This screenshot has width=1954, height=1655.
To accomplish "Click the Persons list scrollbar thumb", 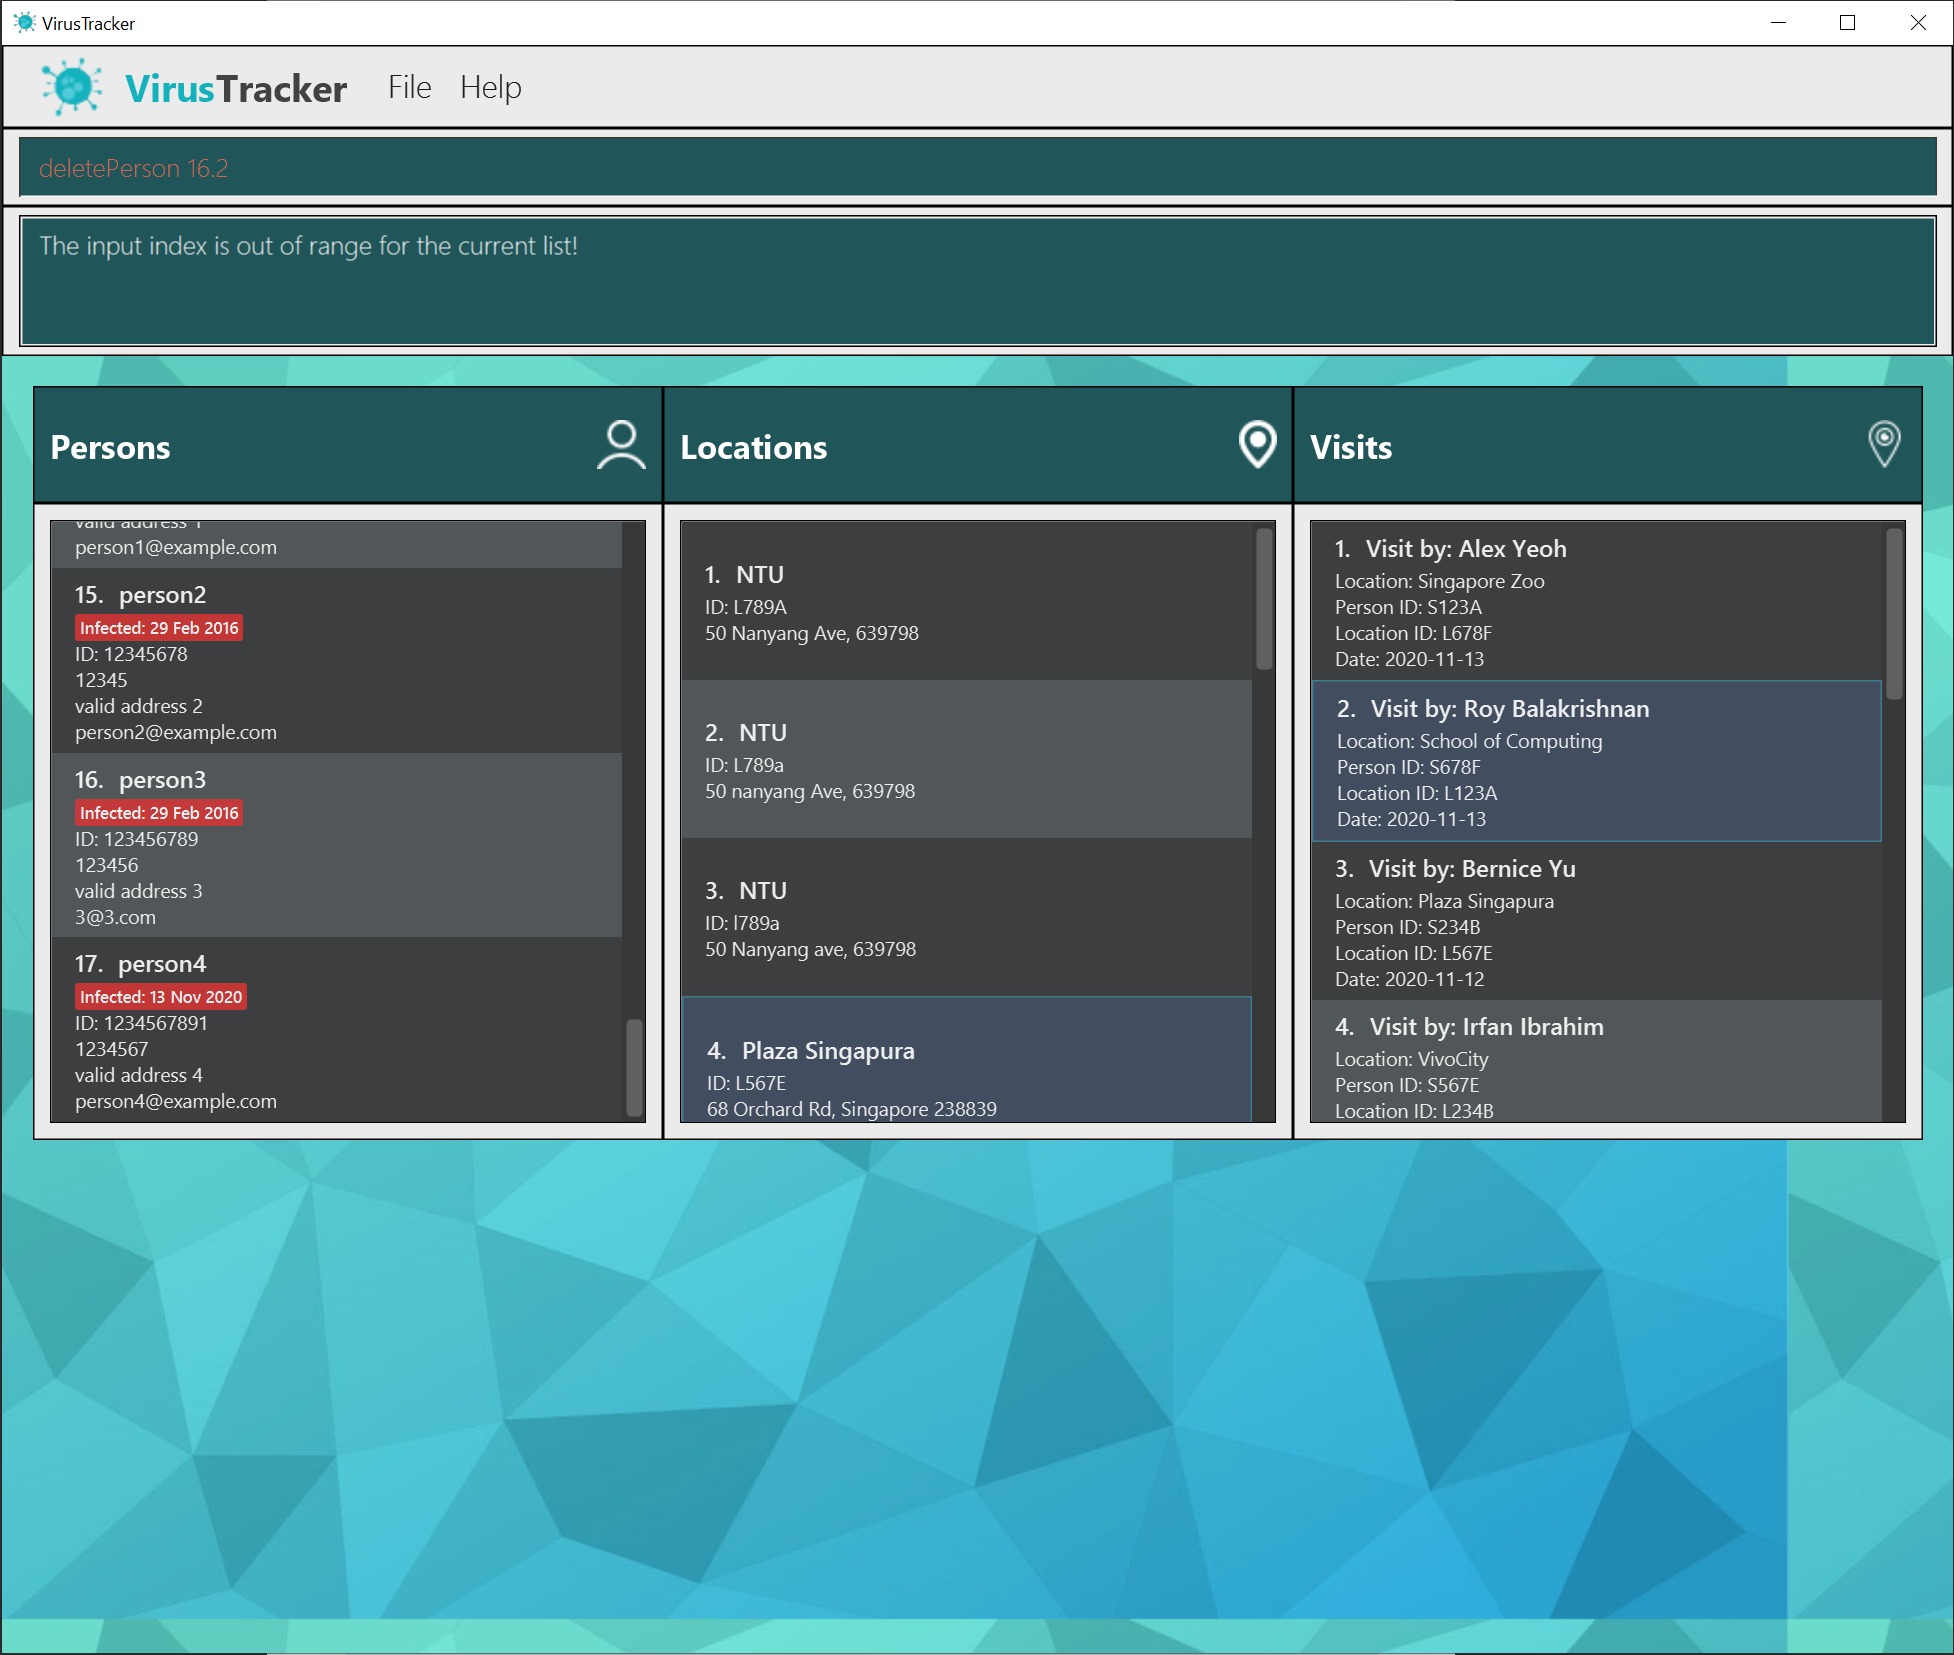I will point(634,1066).
